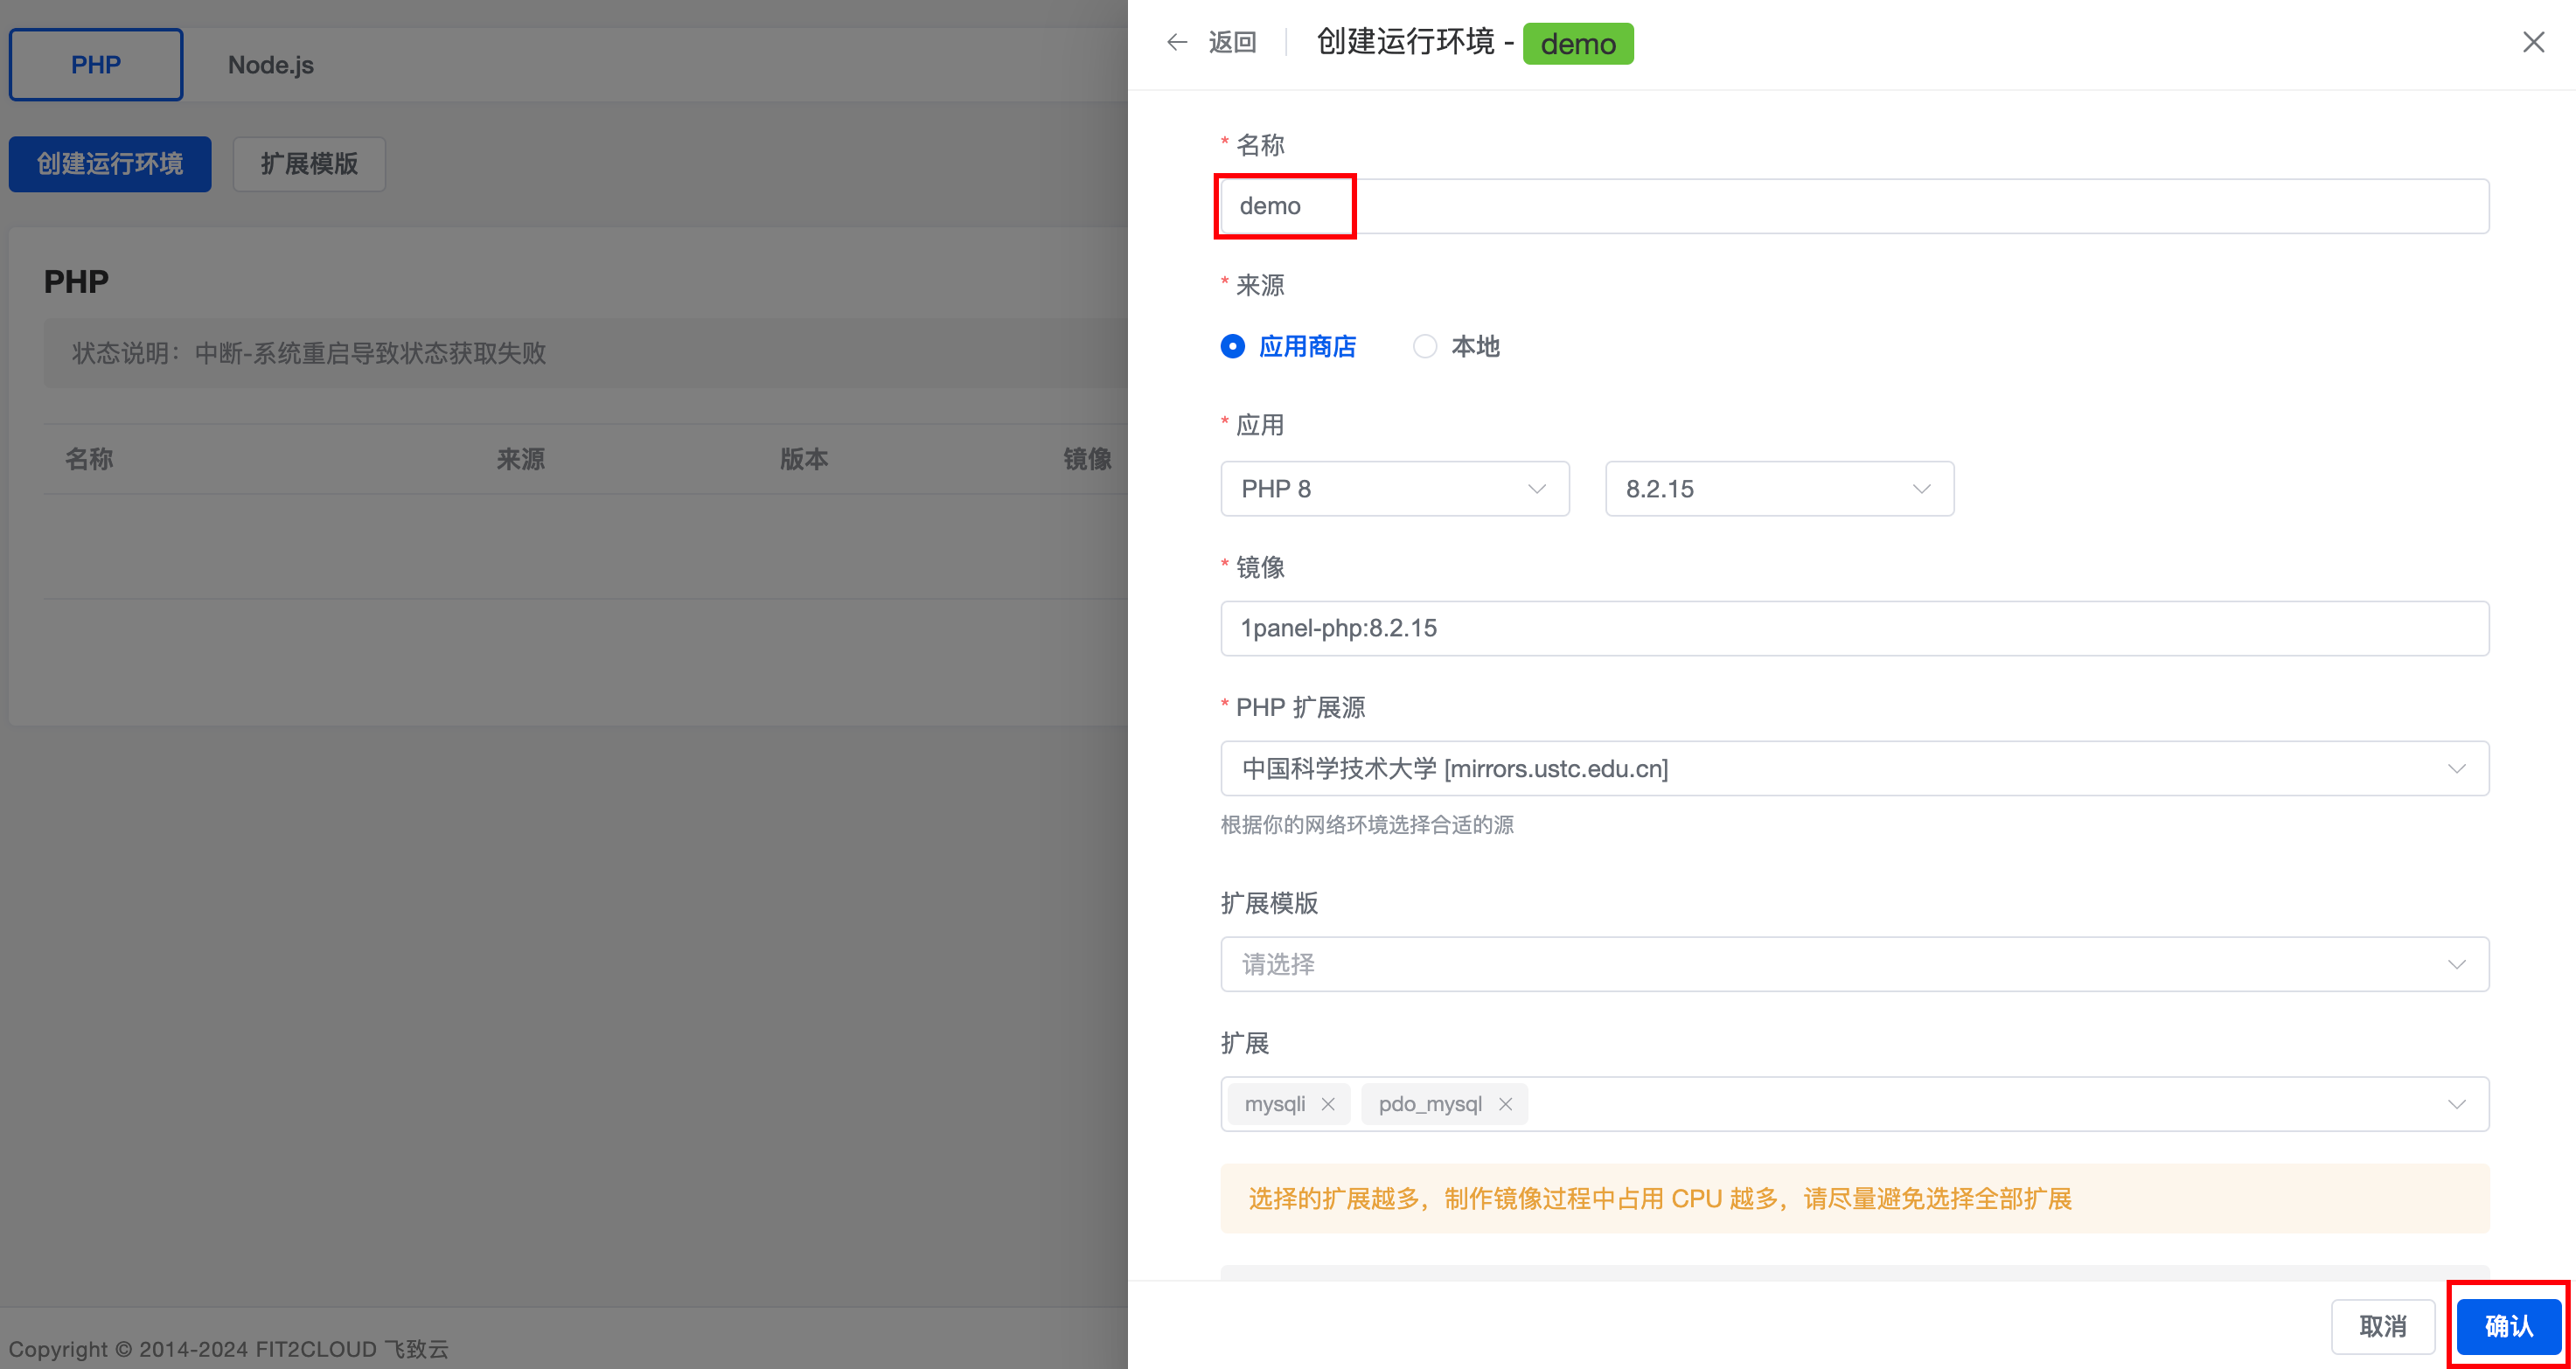This screenshot has width=2576, height=1369.
Task: Open the PHP 8 application dropdown
Action: [1394, 489]
